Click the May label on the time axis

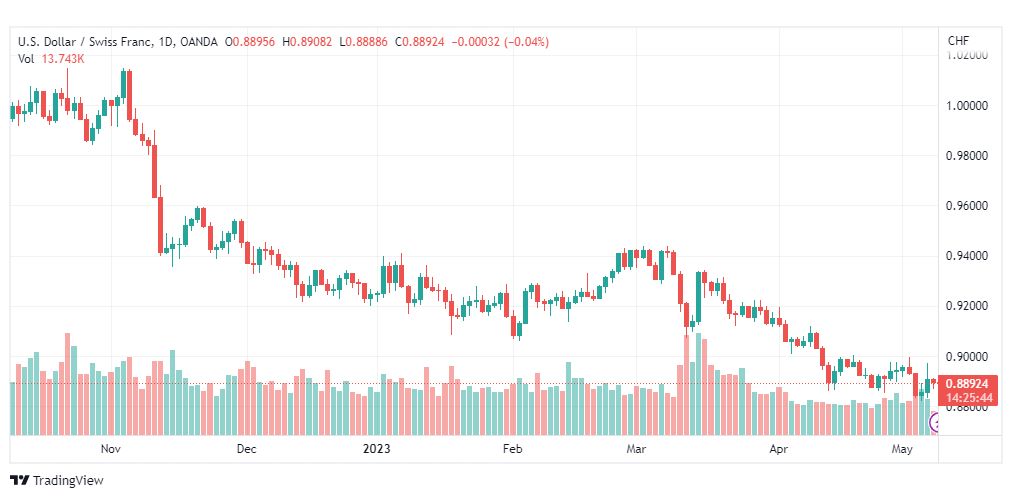point(901,449)
